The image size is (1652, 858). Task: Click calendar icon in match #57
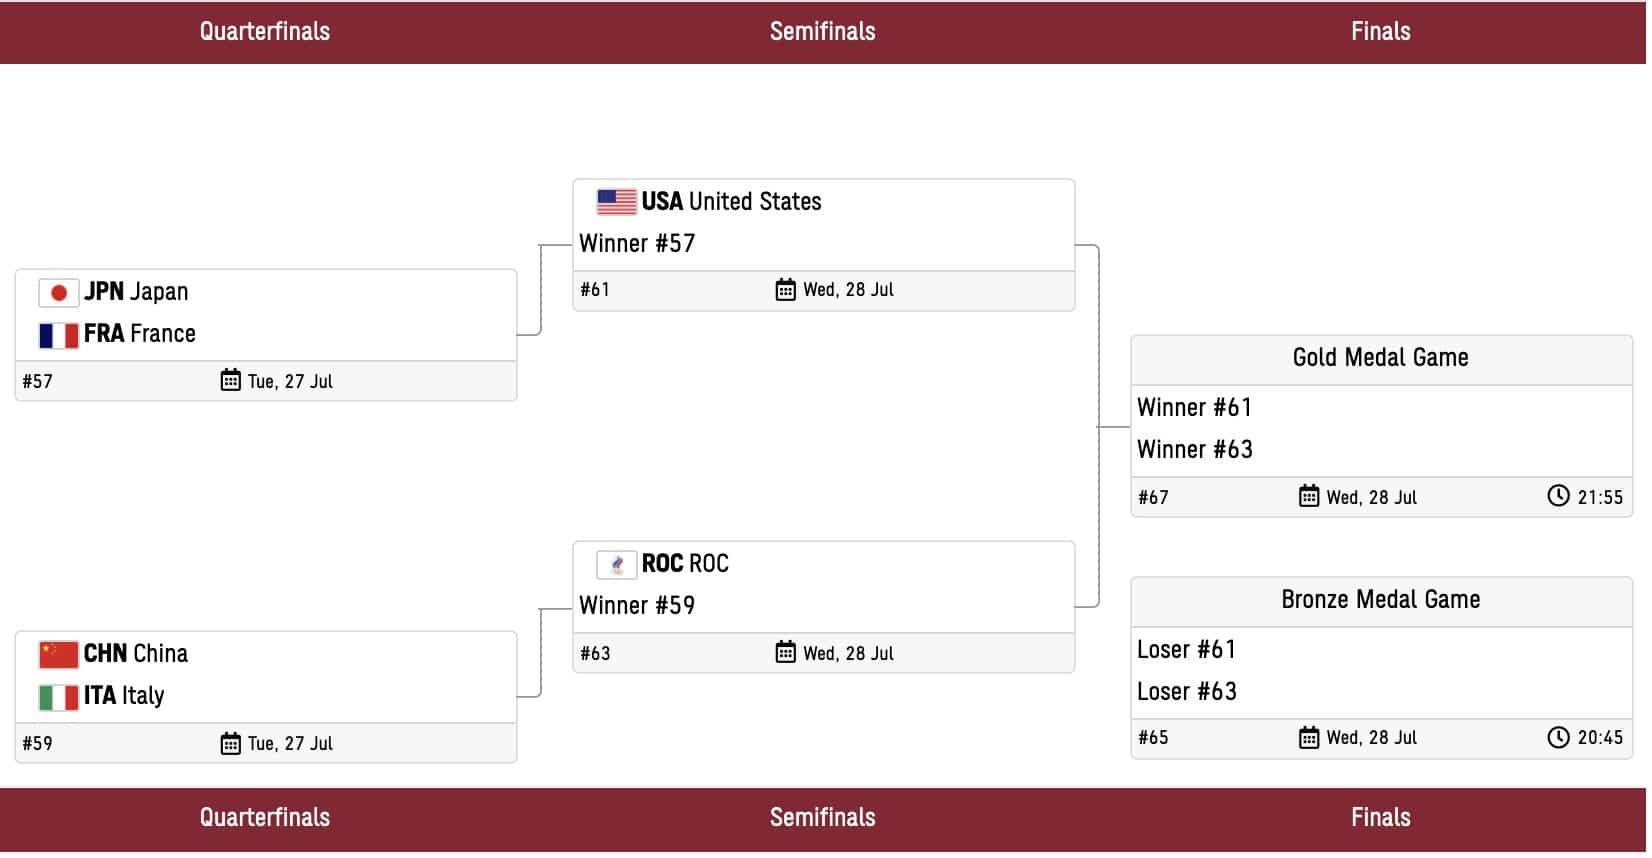point(230,380)
